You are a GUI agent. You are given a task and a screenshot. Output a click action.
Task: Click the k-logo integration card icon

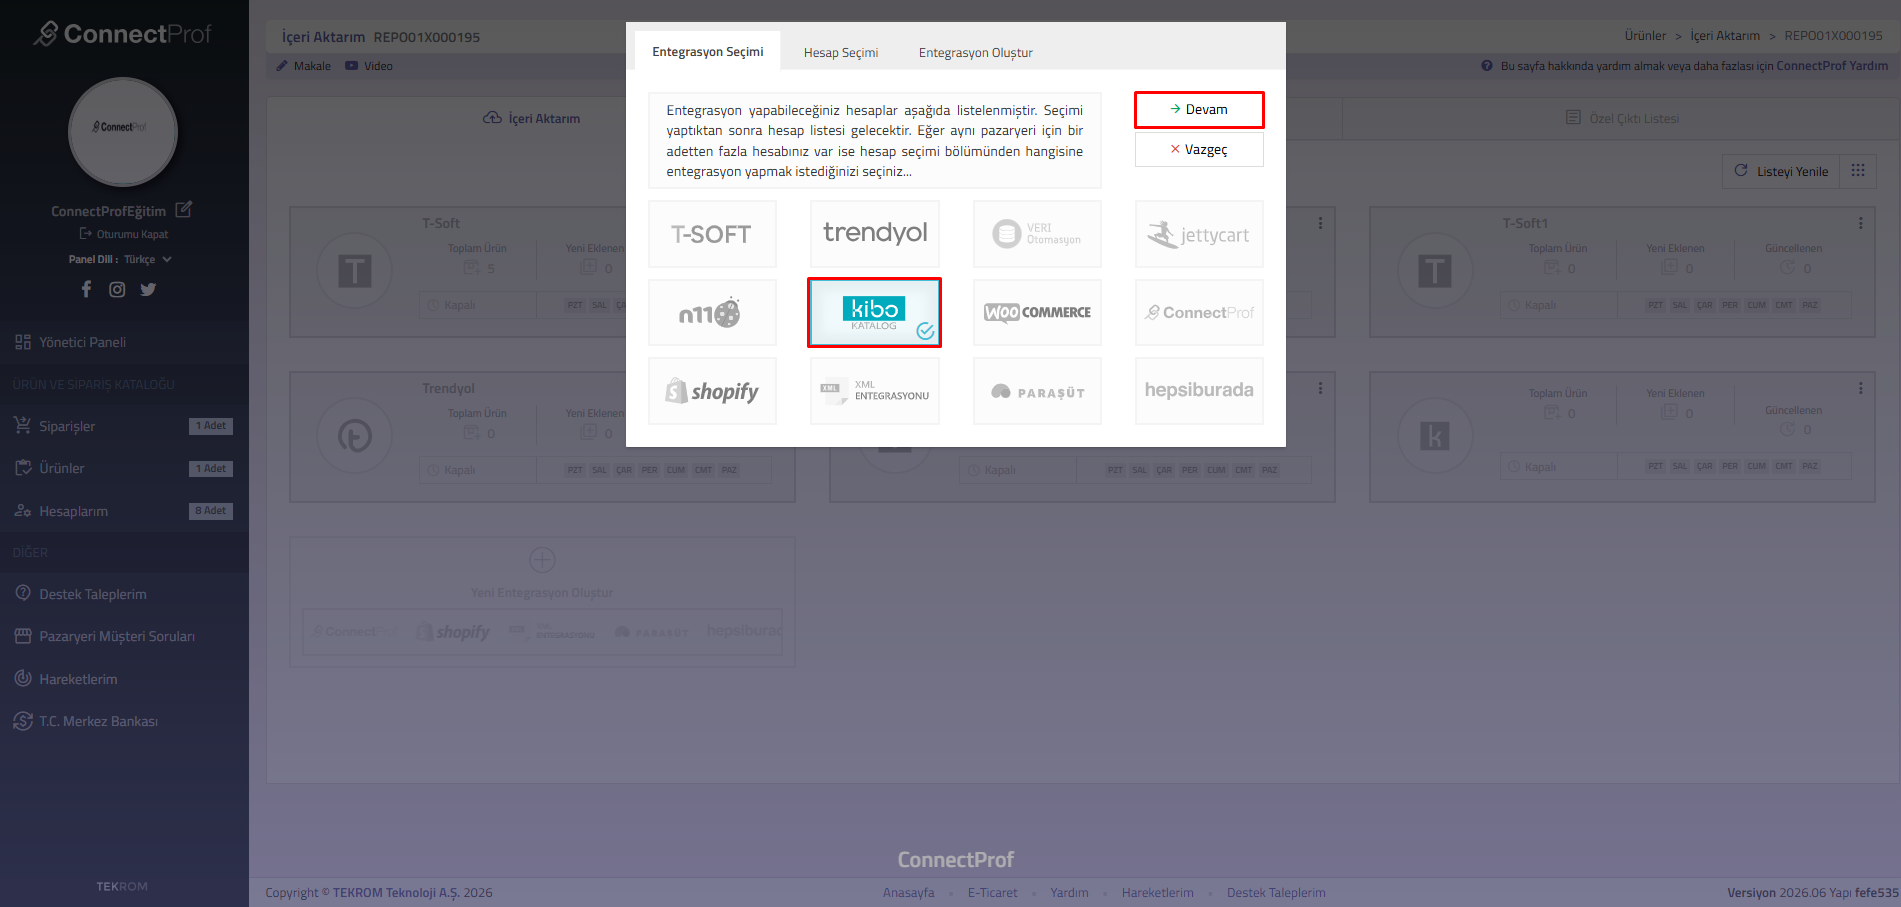pyautogui.click(x=1434, y=436)
